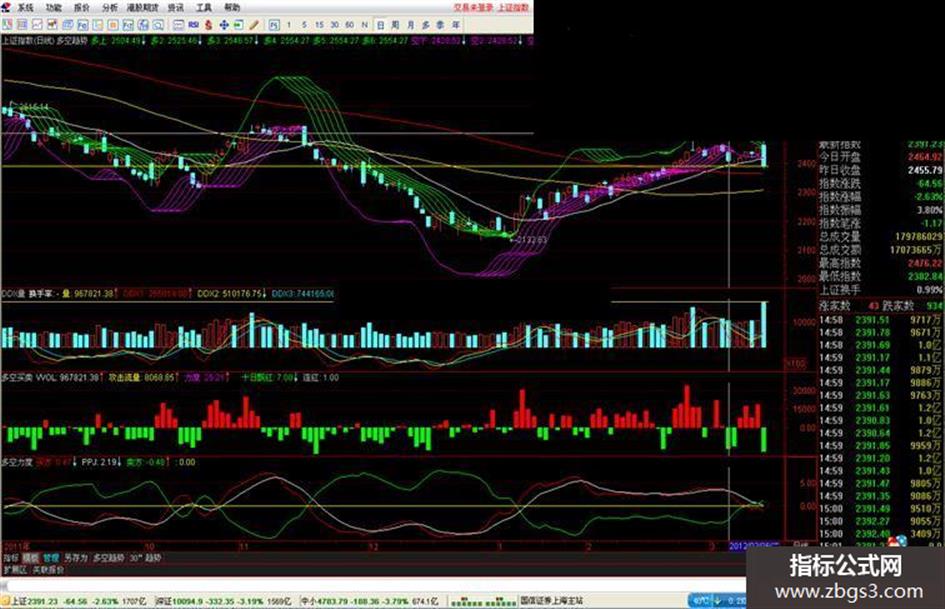Viewport: 945px width, 609px height.
Task: Open the 管理 tab at bottom
Action: (x=51, y=558)
